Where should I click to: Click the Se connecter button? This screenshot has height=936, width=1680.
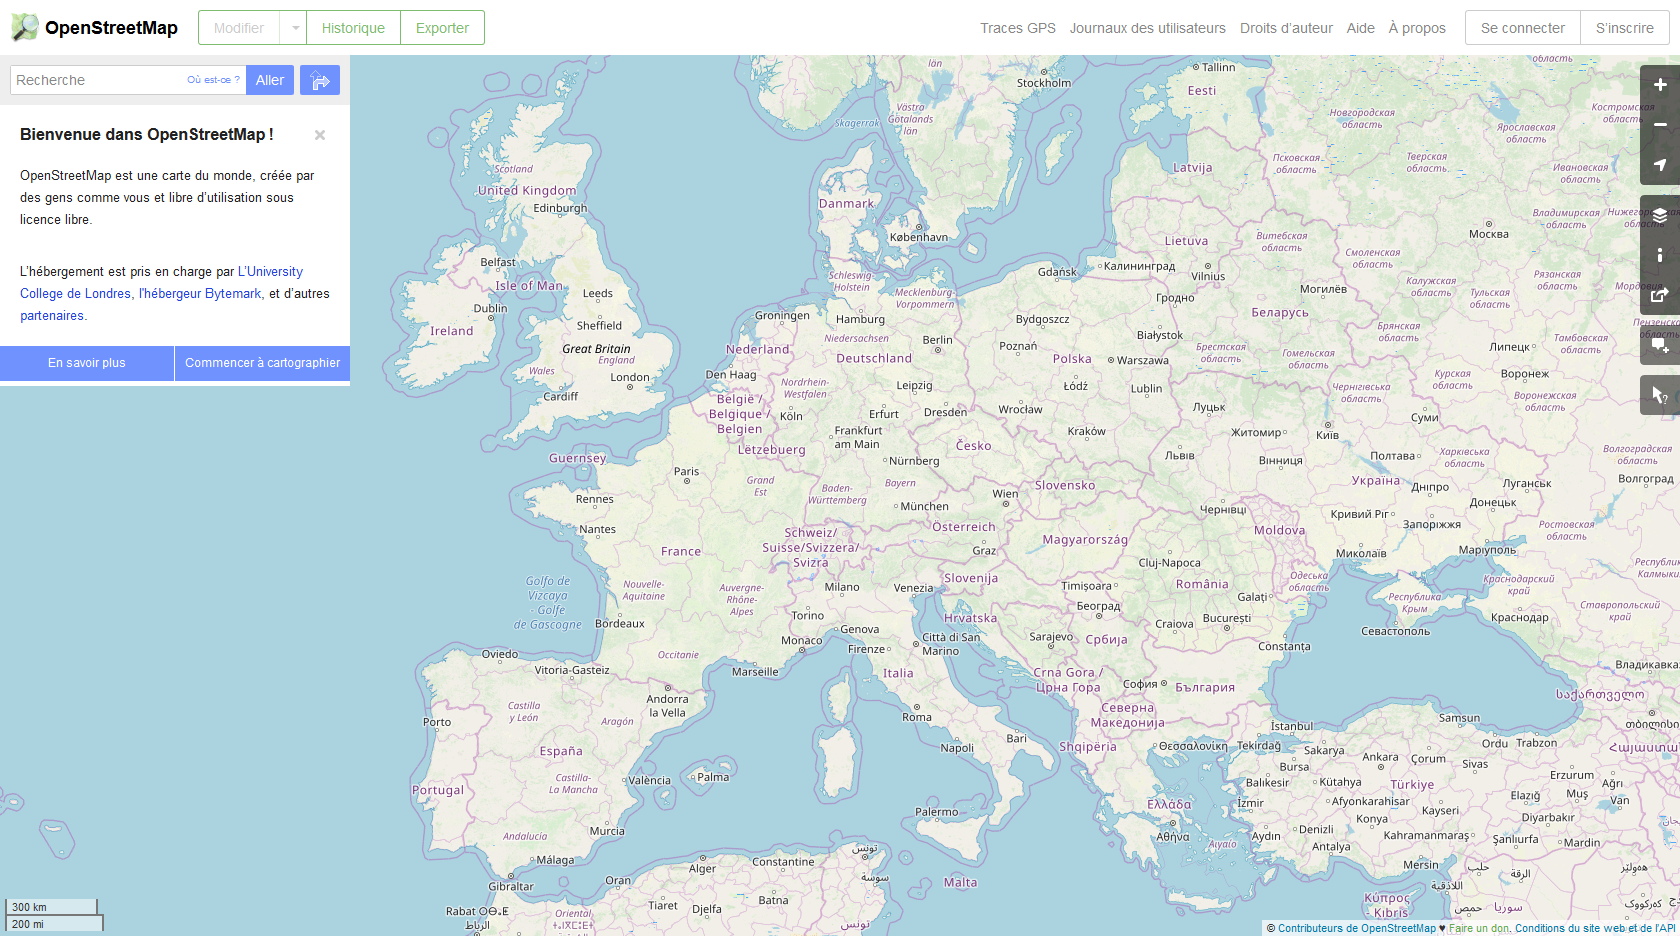point(1522,28)
